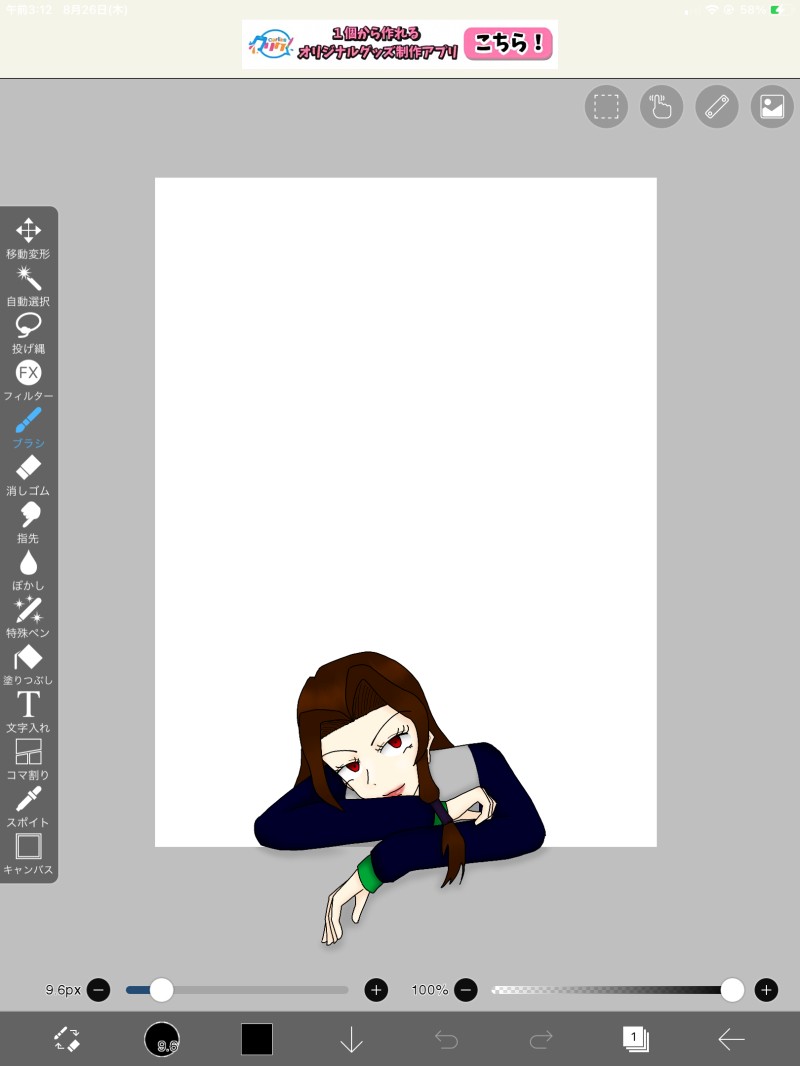800x1066 pixels.
Task: Select the Blur (ぼかし) tool
Action: coord(28,570)
